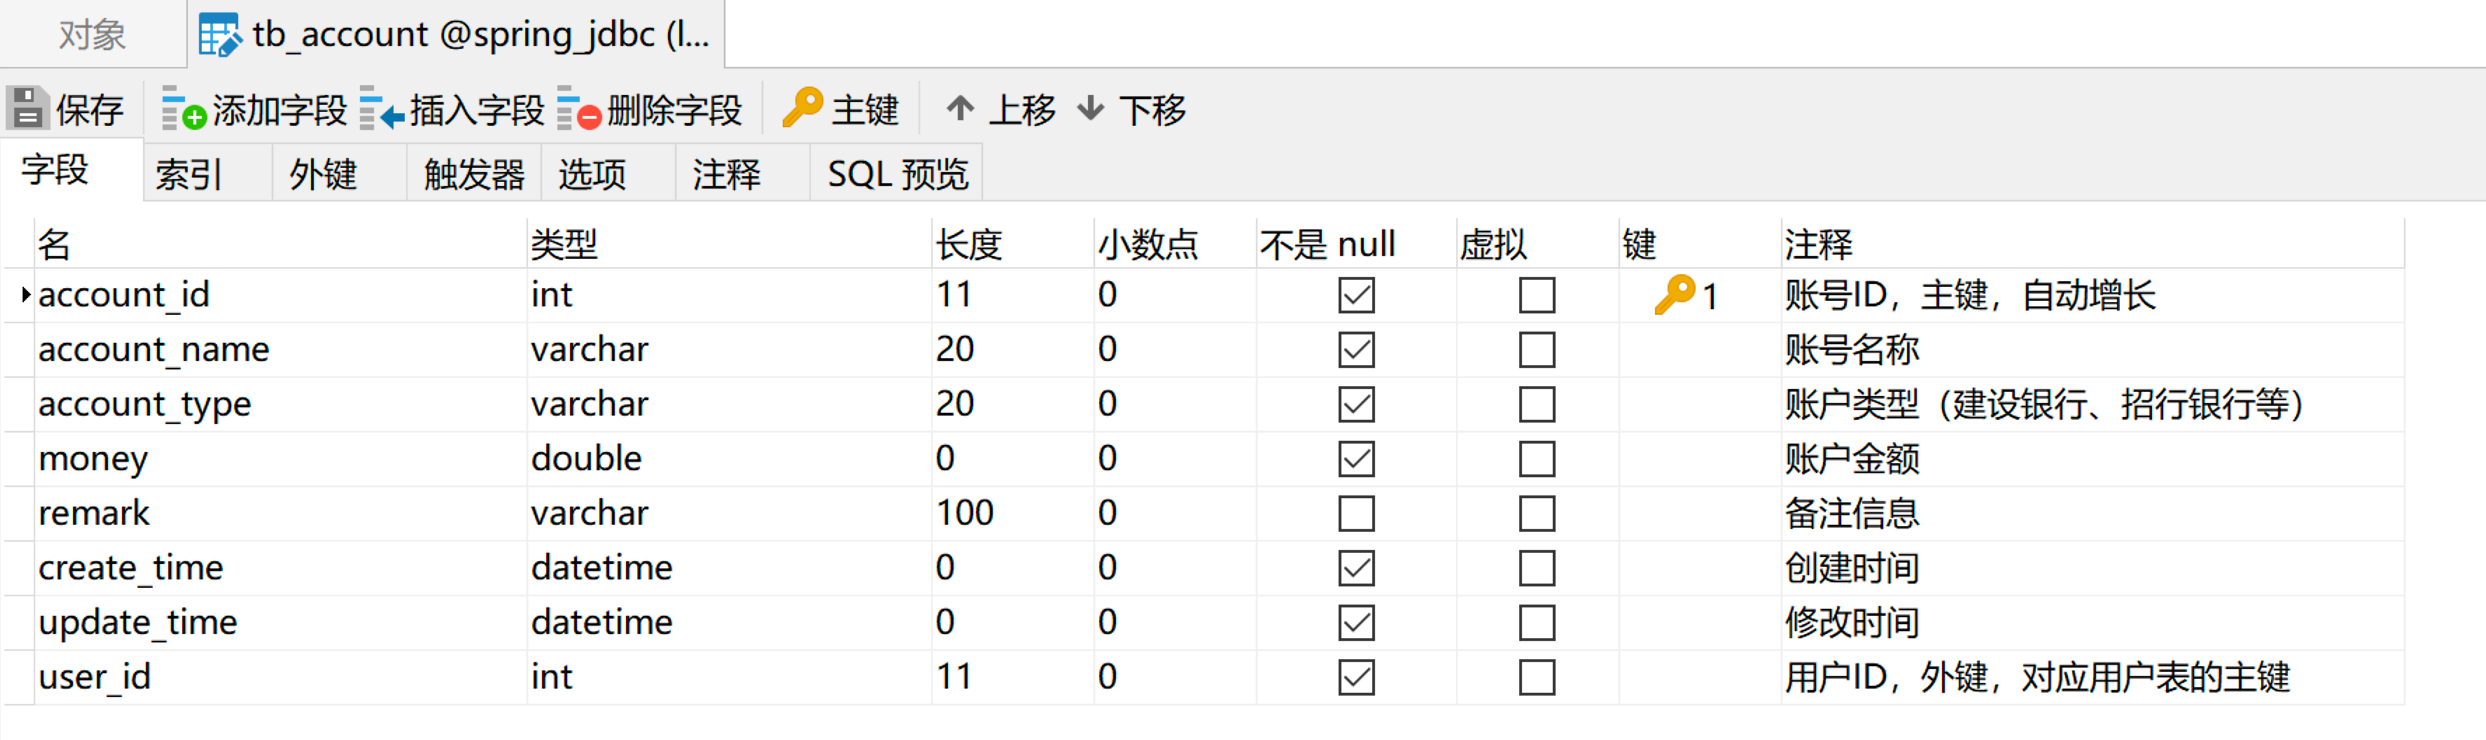This screenshot has height=740, width=2486.
Task: Toggle Virtual checkbox for user_id field
Action: pyautogui.click(x=1536, y=677)
